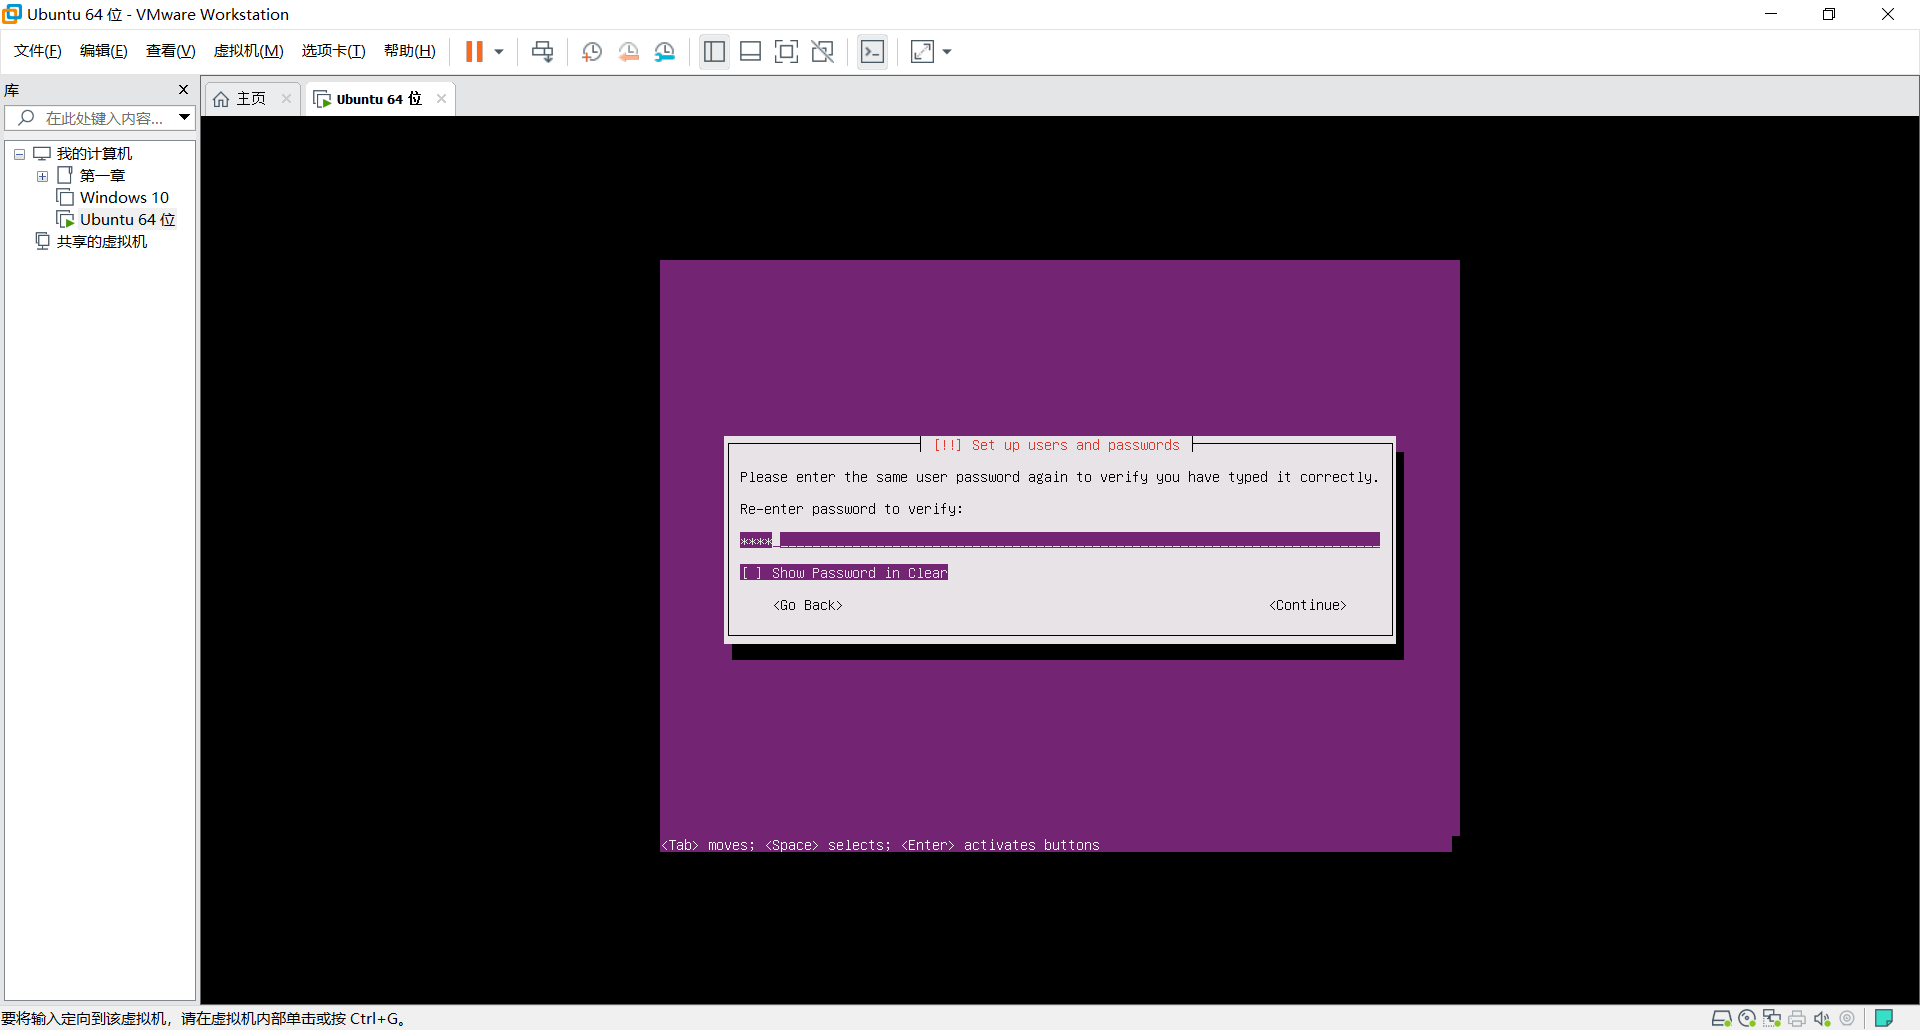Open the 虚拟机(M) menu
This screenshot has height=1030, width=1920.
coord(249,51)
